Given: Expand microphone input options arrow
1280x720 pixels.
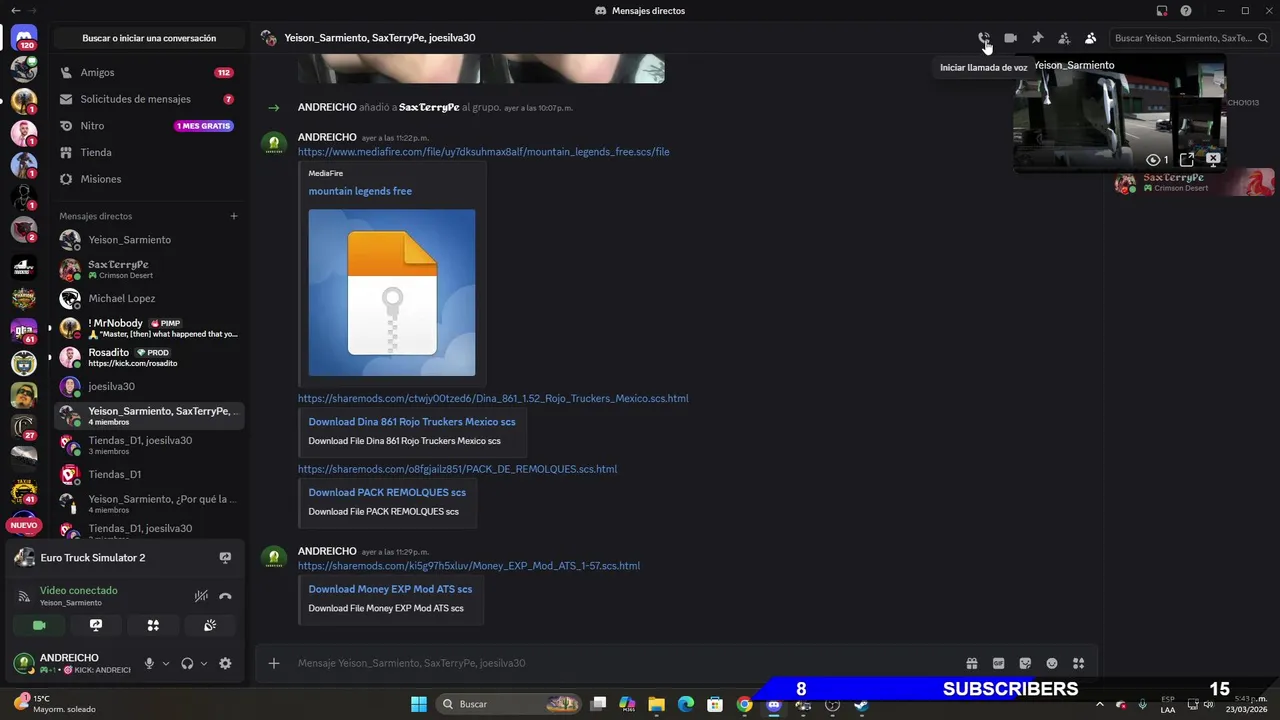Looking at the screenshot, I should [166, 663].
